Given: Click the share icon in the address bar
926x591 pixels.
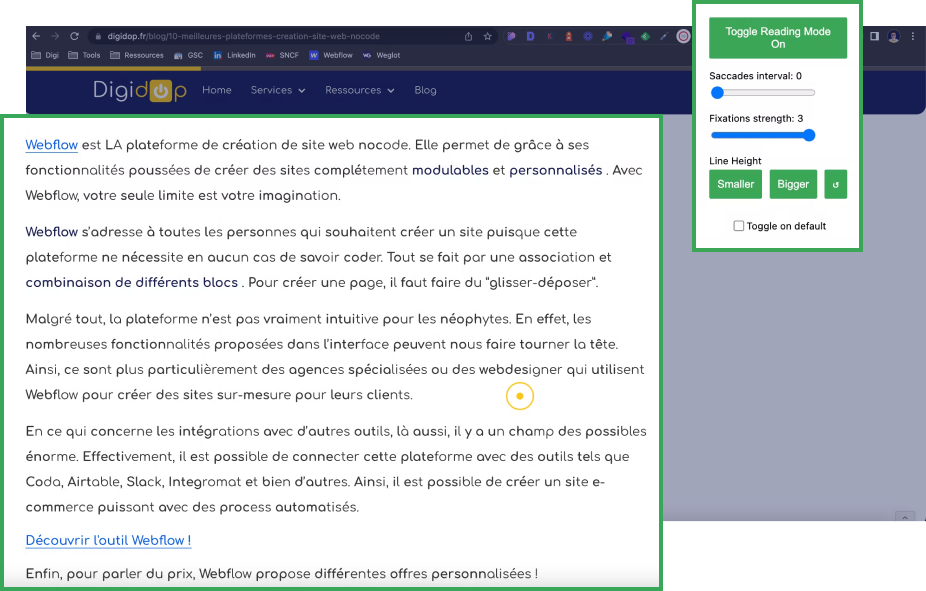Looking at the screenshot, I should click(x=468, y=36).
